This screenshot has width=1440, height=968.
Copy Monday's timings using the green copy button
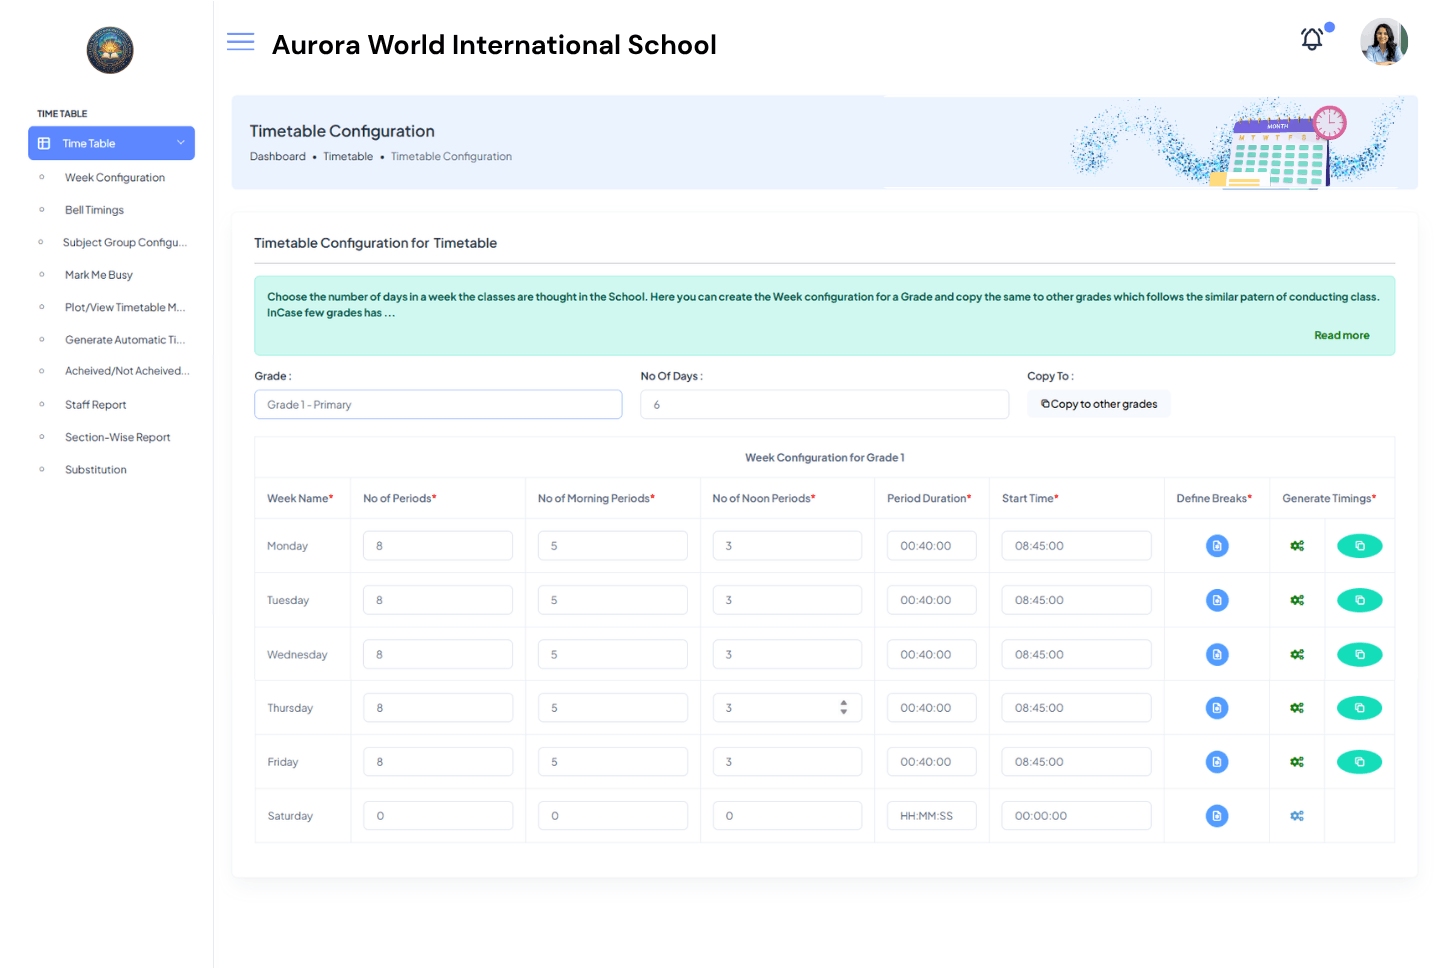click(1359, 545)
